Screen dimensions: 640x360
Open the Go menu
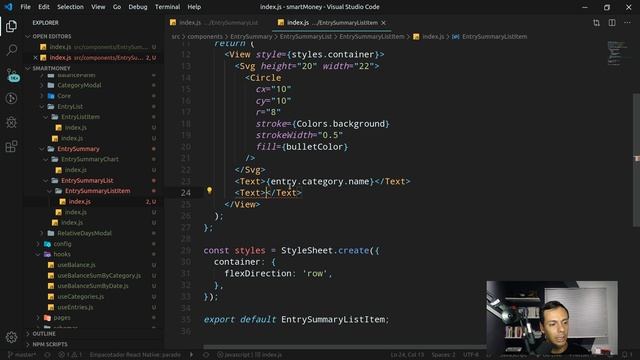pos(117,7)
